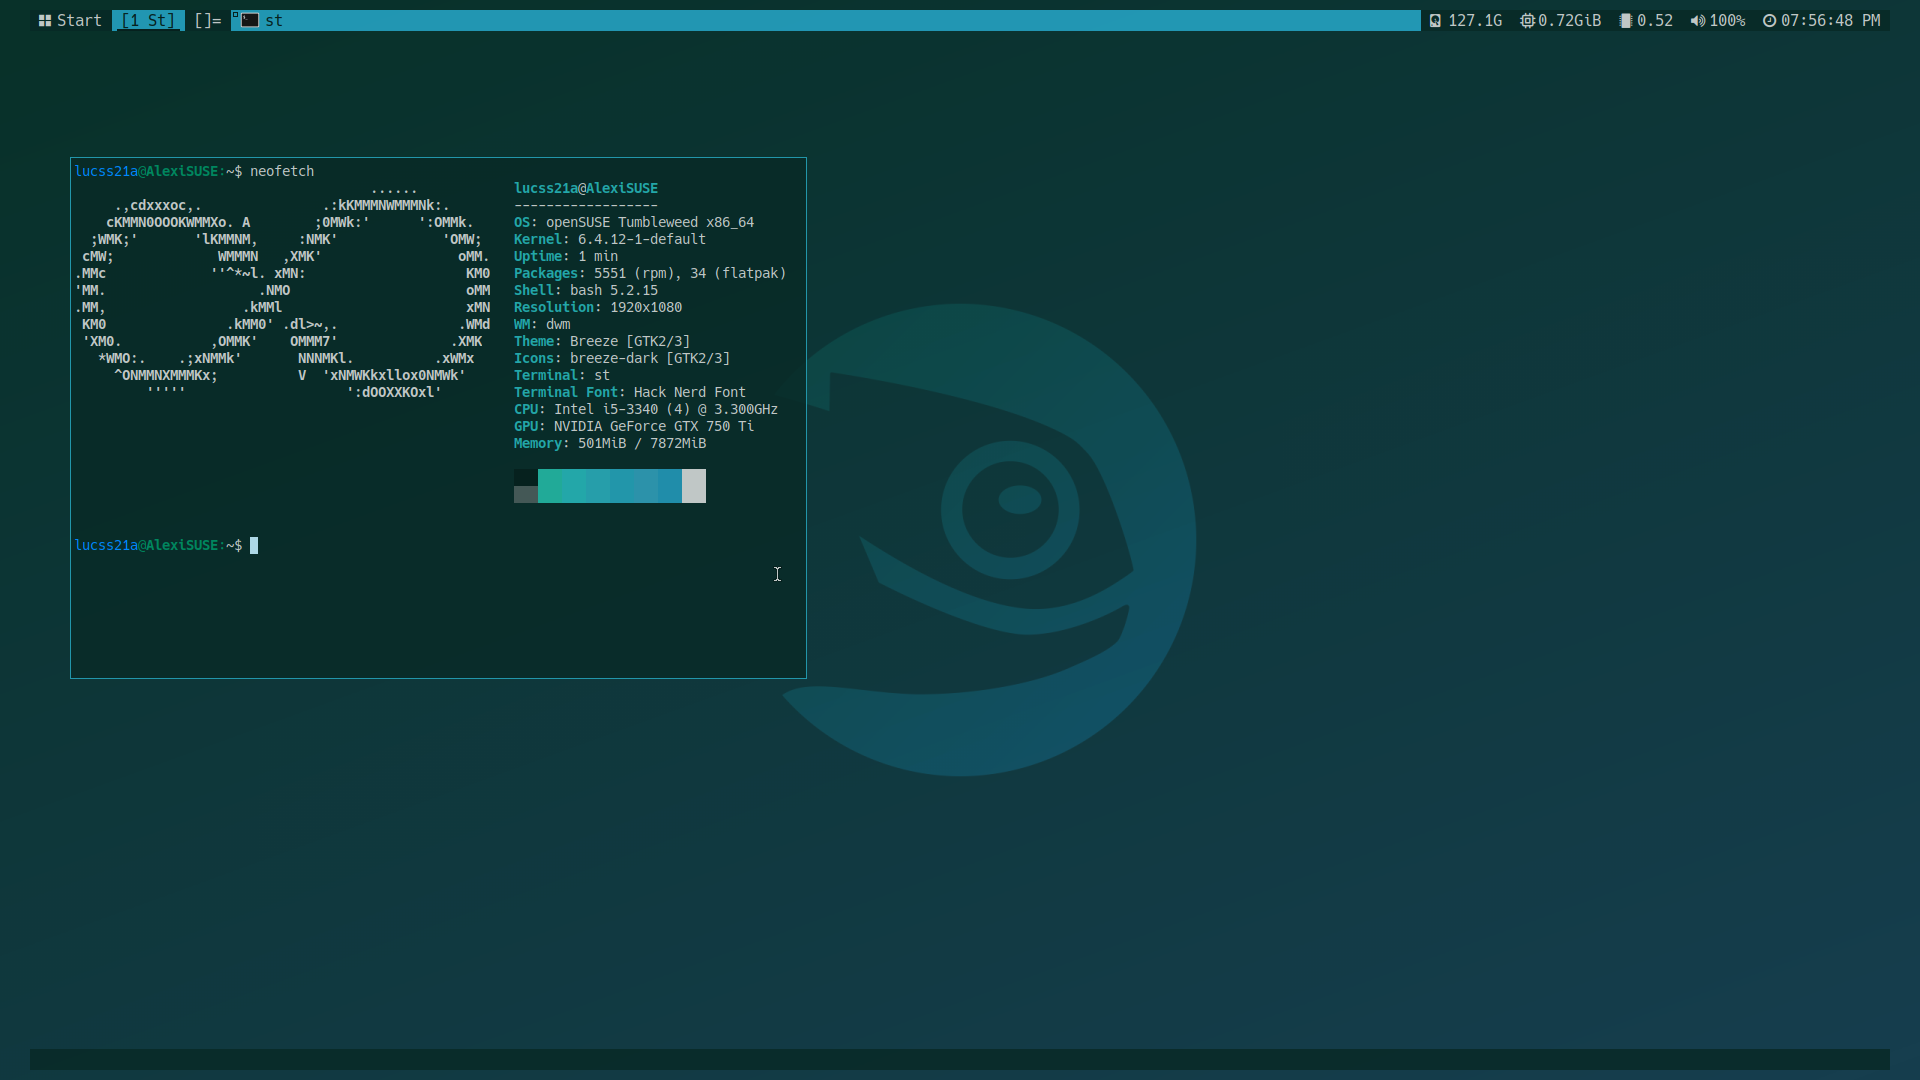Click the terminal cursor at bottom prompt
This screenshot has height=1080, width=1920.
(x=254, y=545)
